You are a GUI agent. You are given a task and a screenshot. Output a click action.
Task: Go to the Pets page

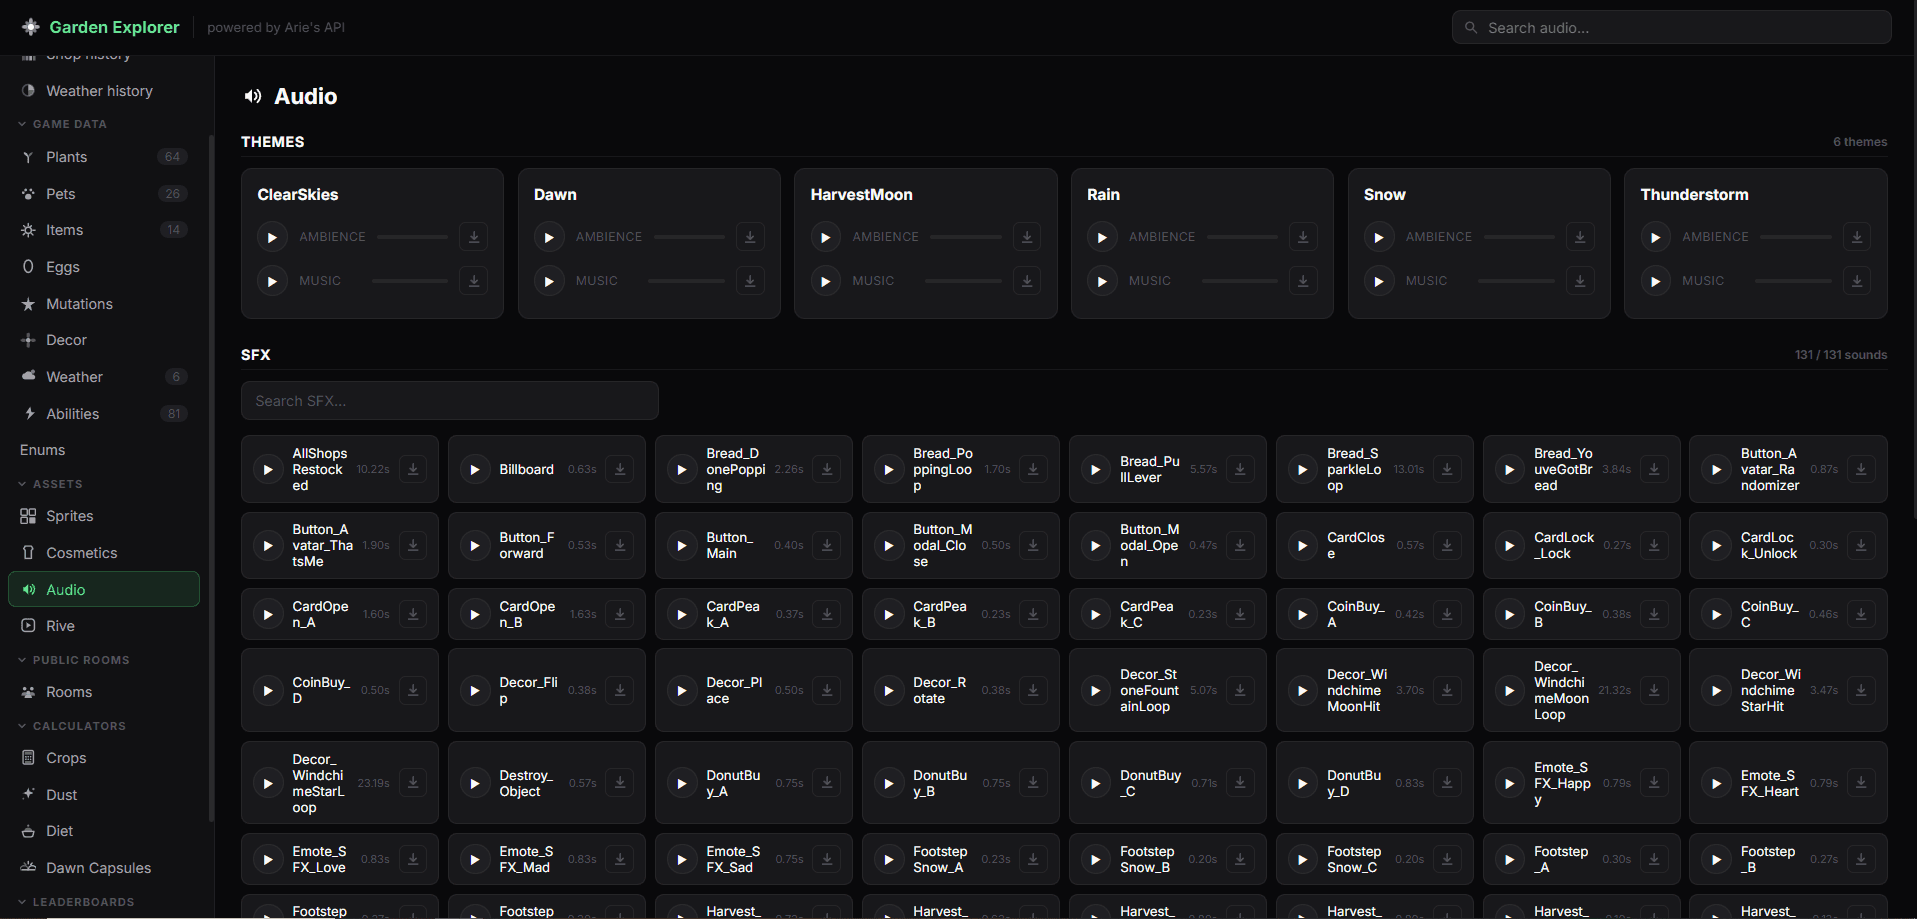104,194
